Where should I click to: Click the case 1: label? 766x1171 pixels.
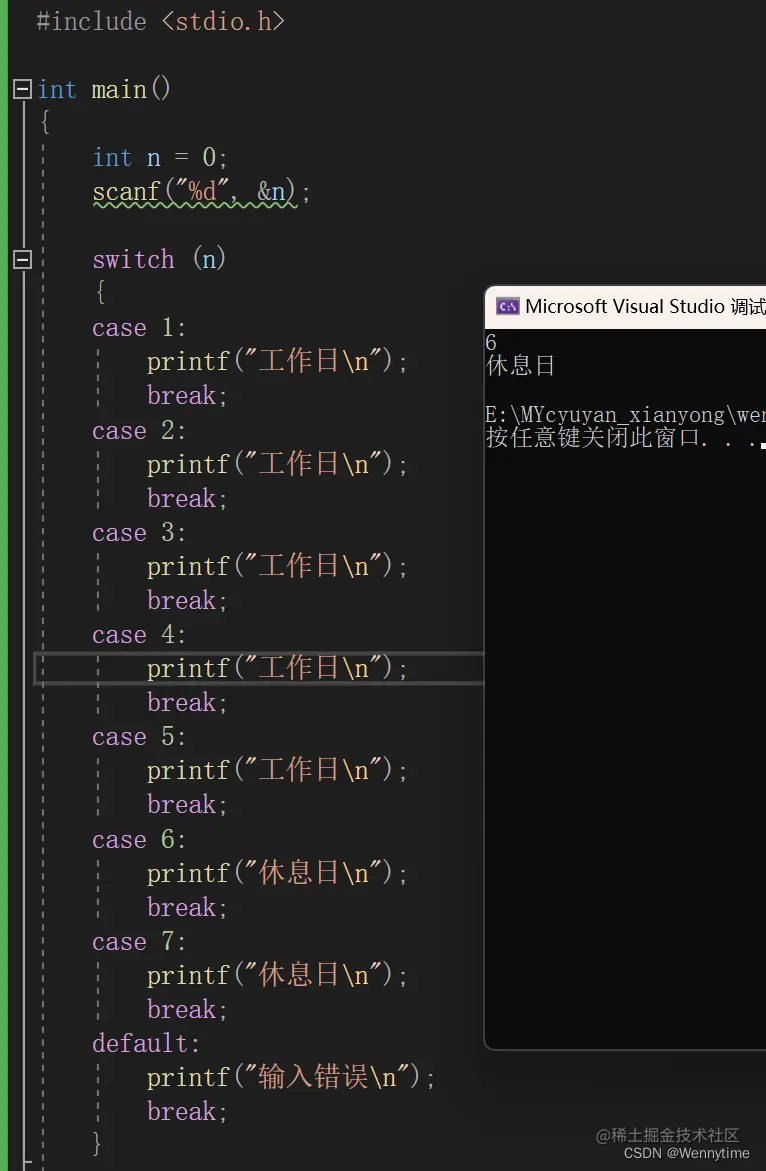(x=139, y=328)
